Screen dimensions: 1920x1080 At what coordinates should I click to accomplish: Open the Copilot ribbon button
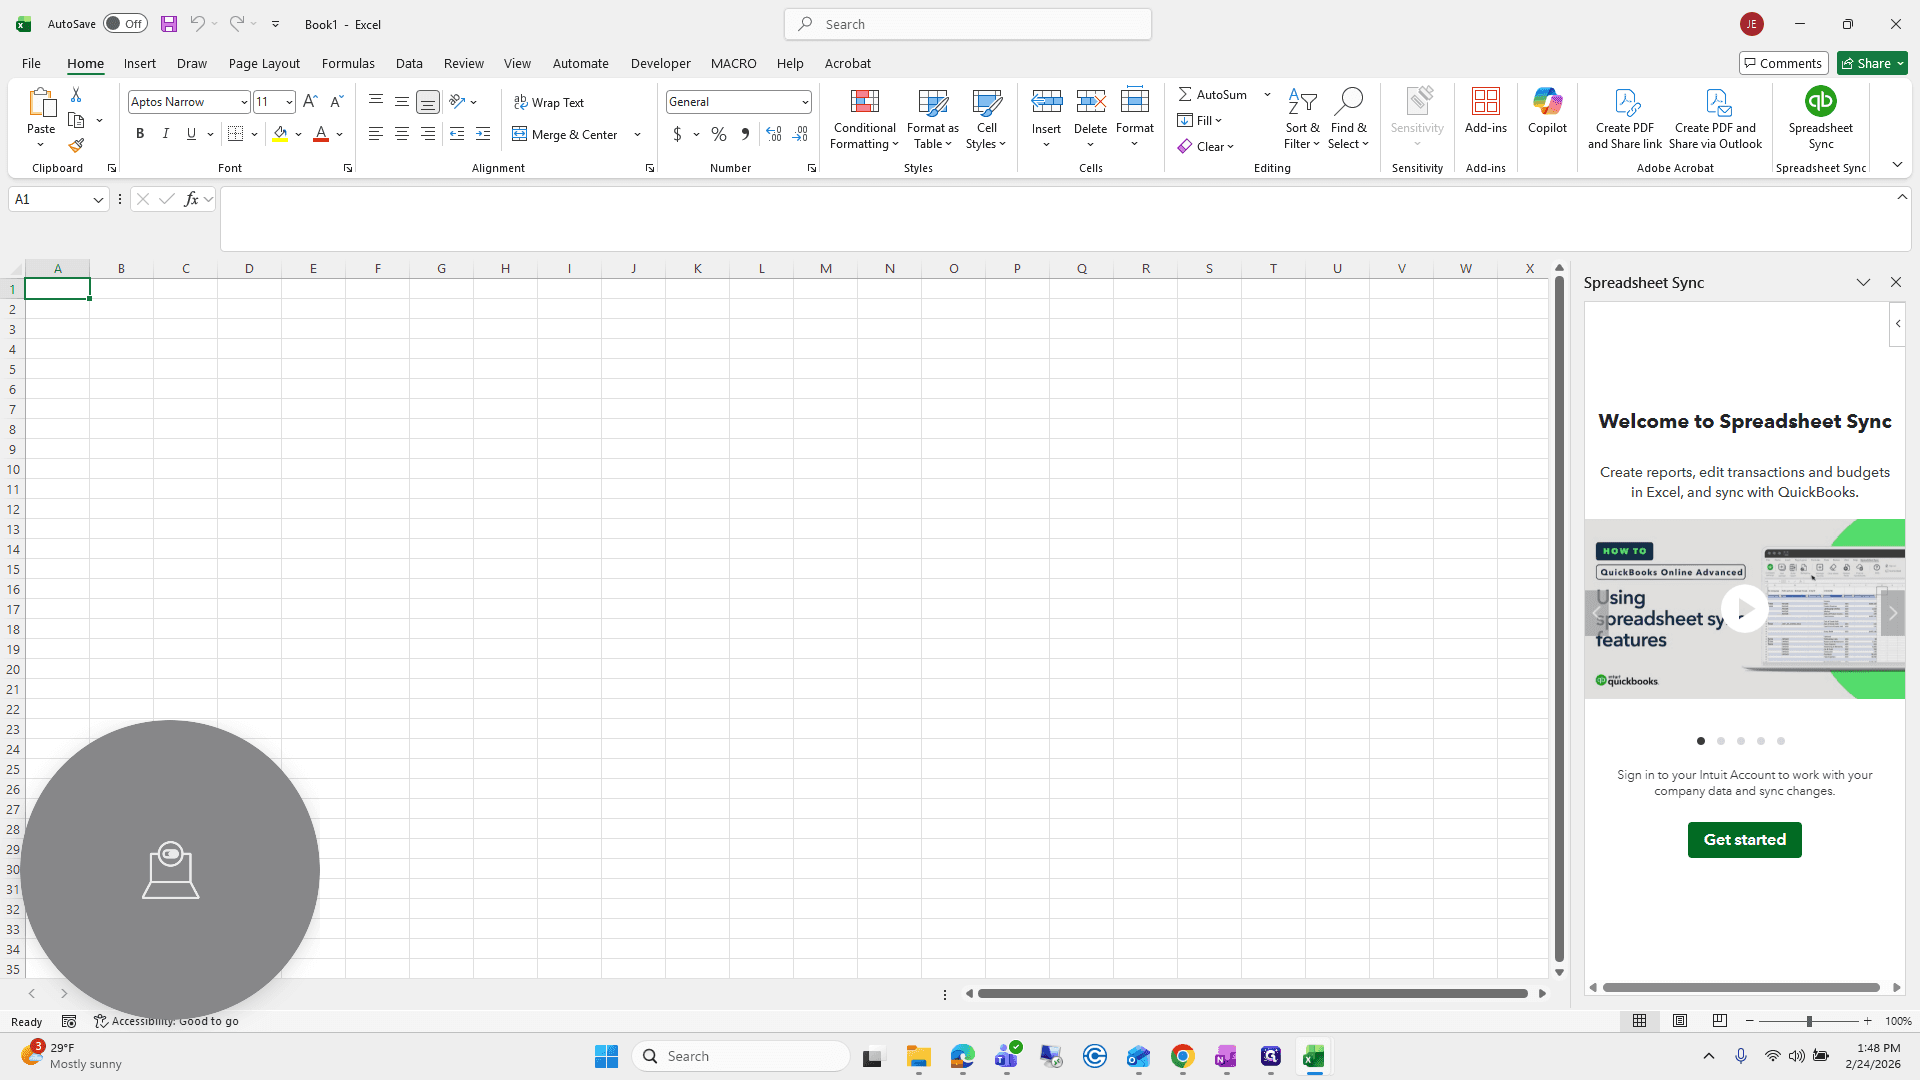point(1547,111)
